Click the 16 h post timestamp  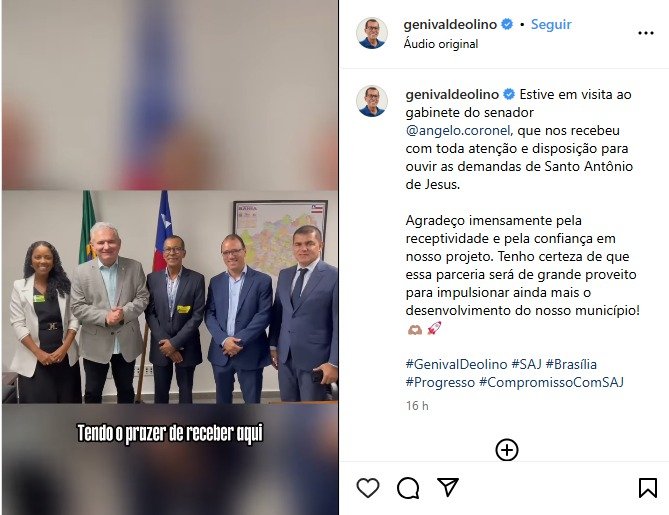pos(417,405)
